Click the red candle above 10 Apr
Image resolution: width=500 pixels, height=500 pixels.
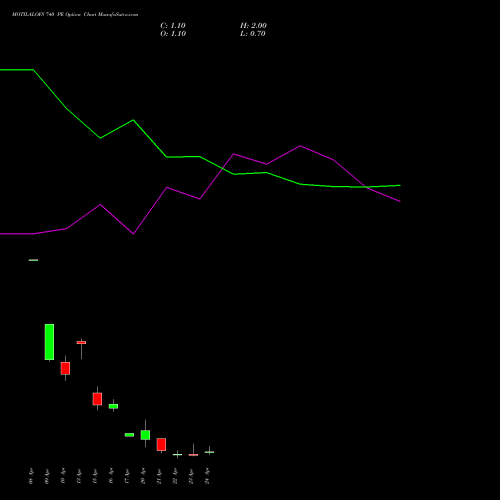tap(65, 368)
